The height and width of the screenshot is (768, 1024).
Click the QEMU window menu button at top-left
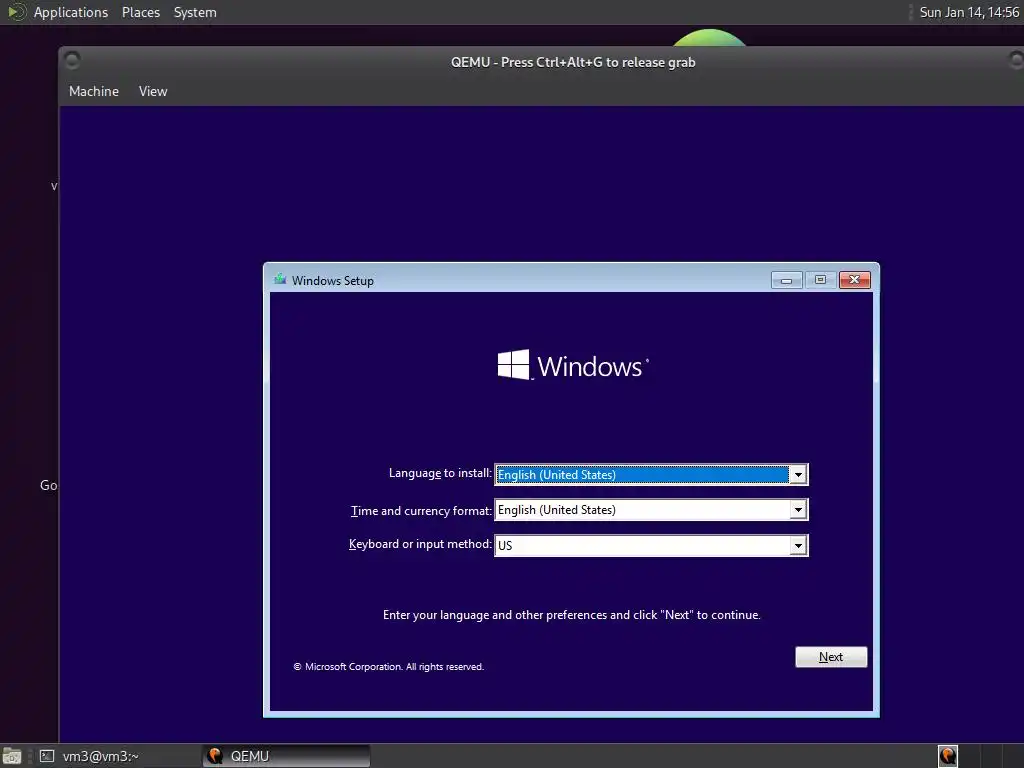(x=72, y=61)
